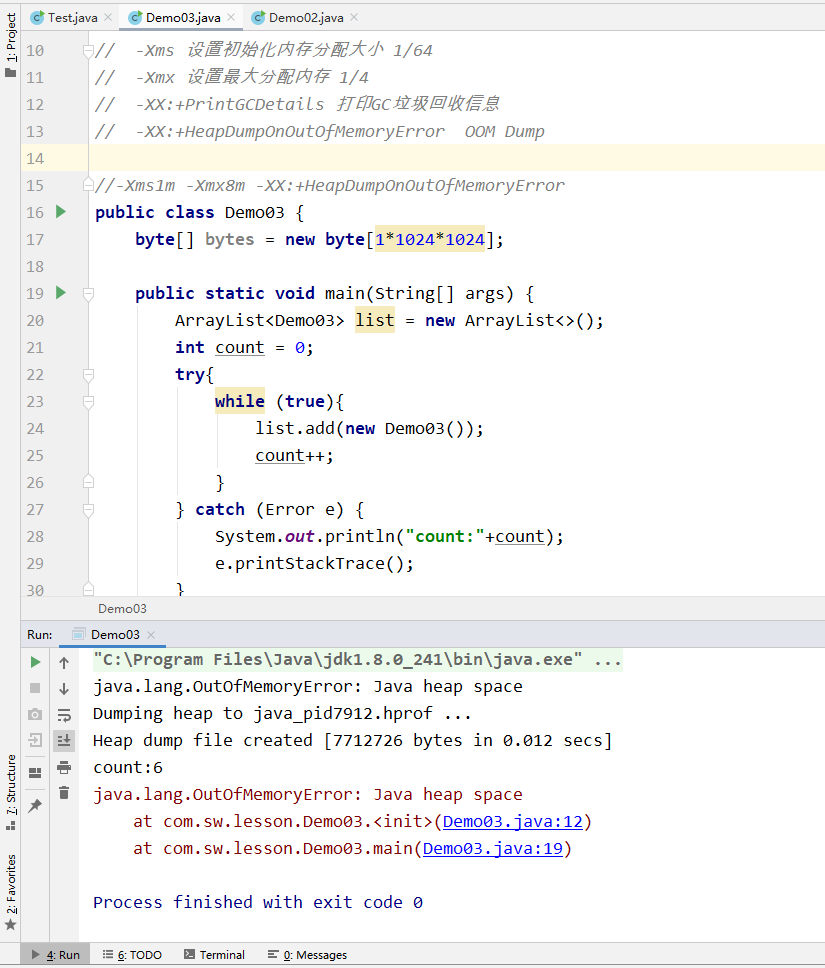Click while keyword on line 23

[x=240, y=401]
